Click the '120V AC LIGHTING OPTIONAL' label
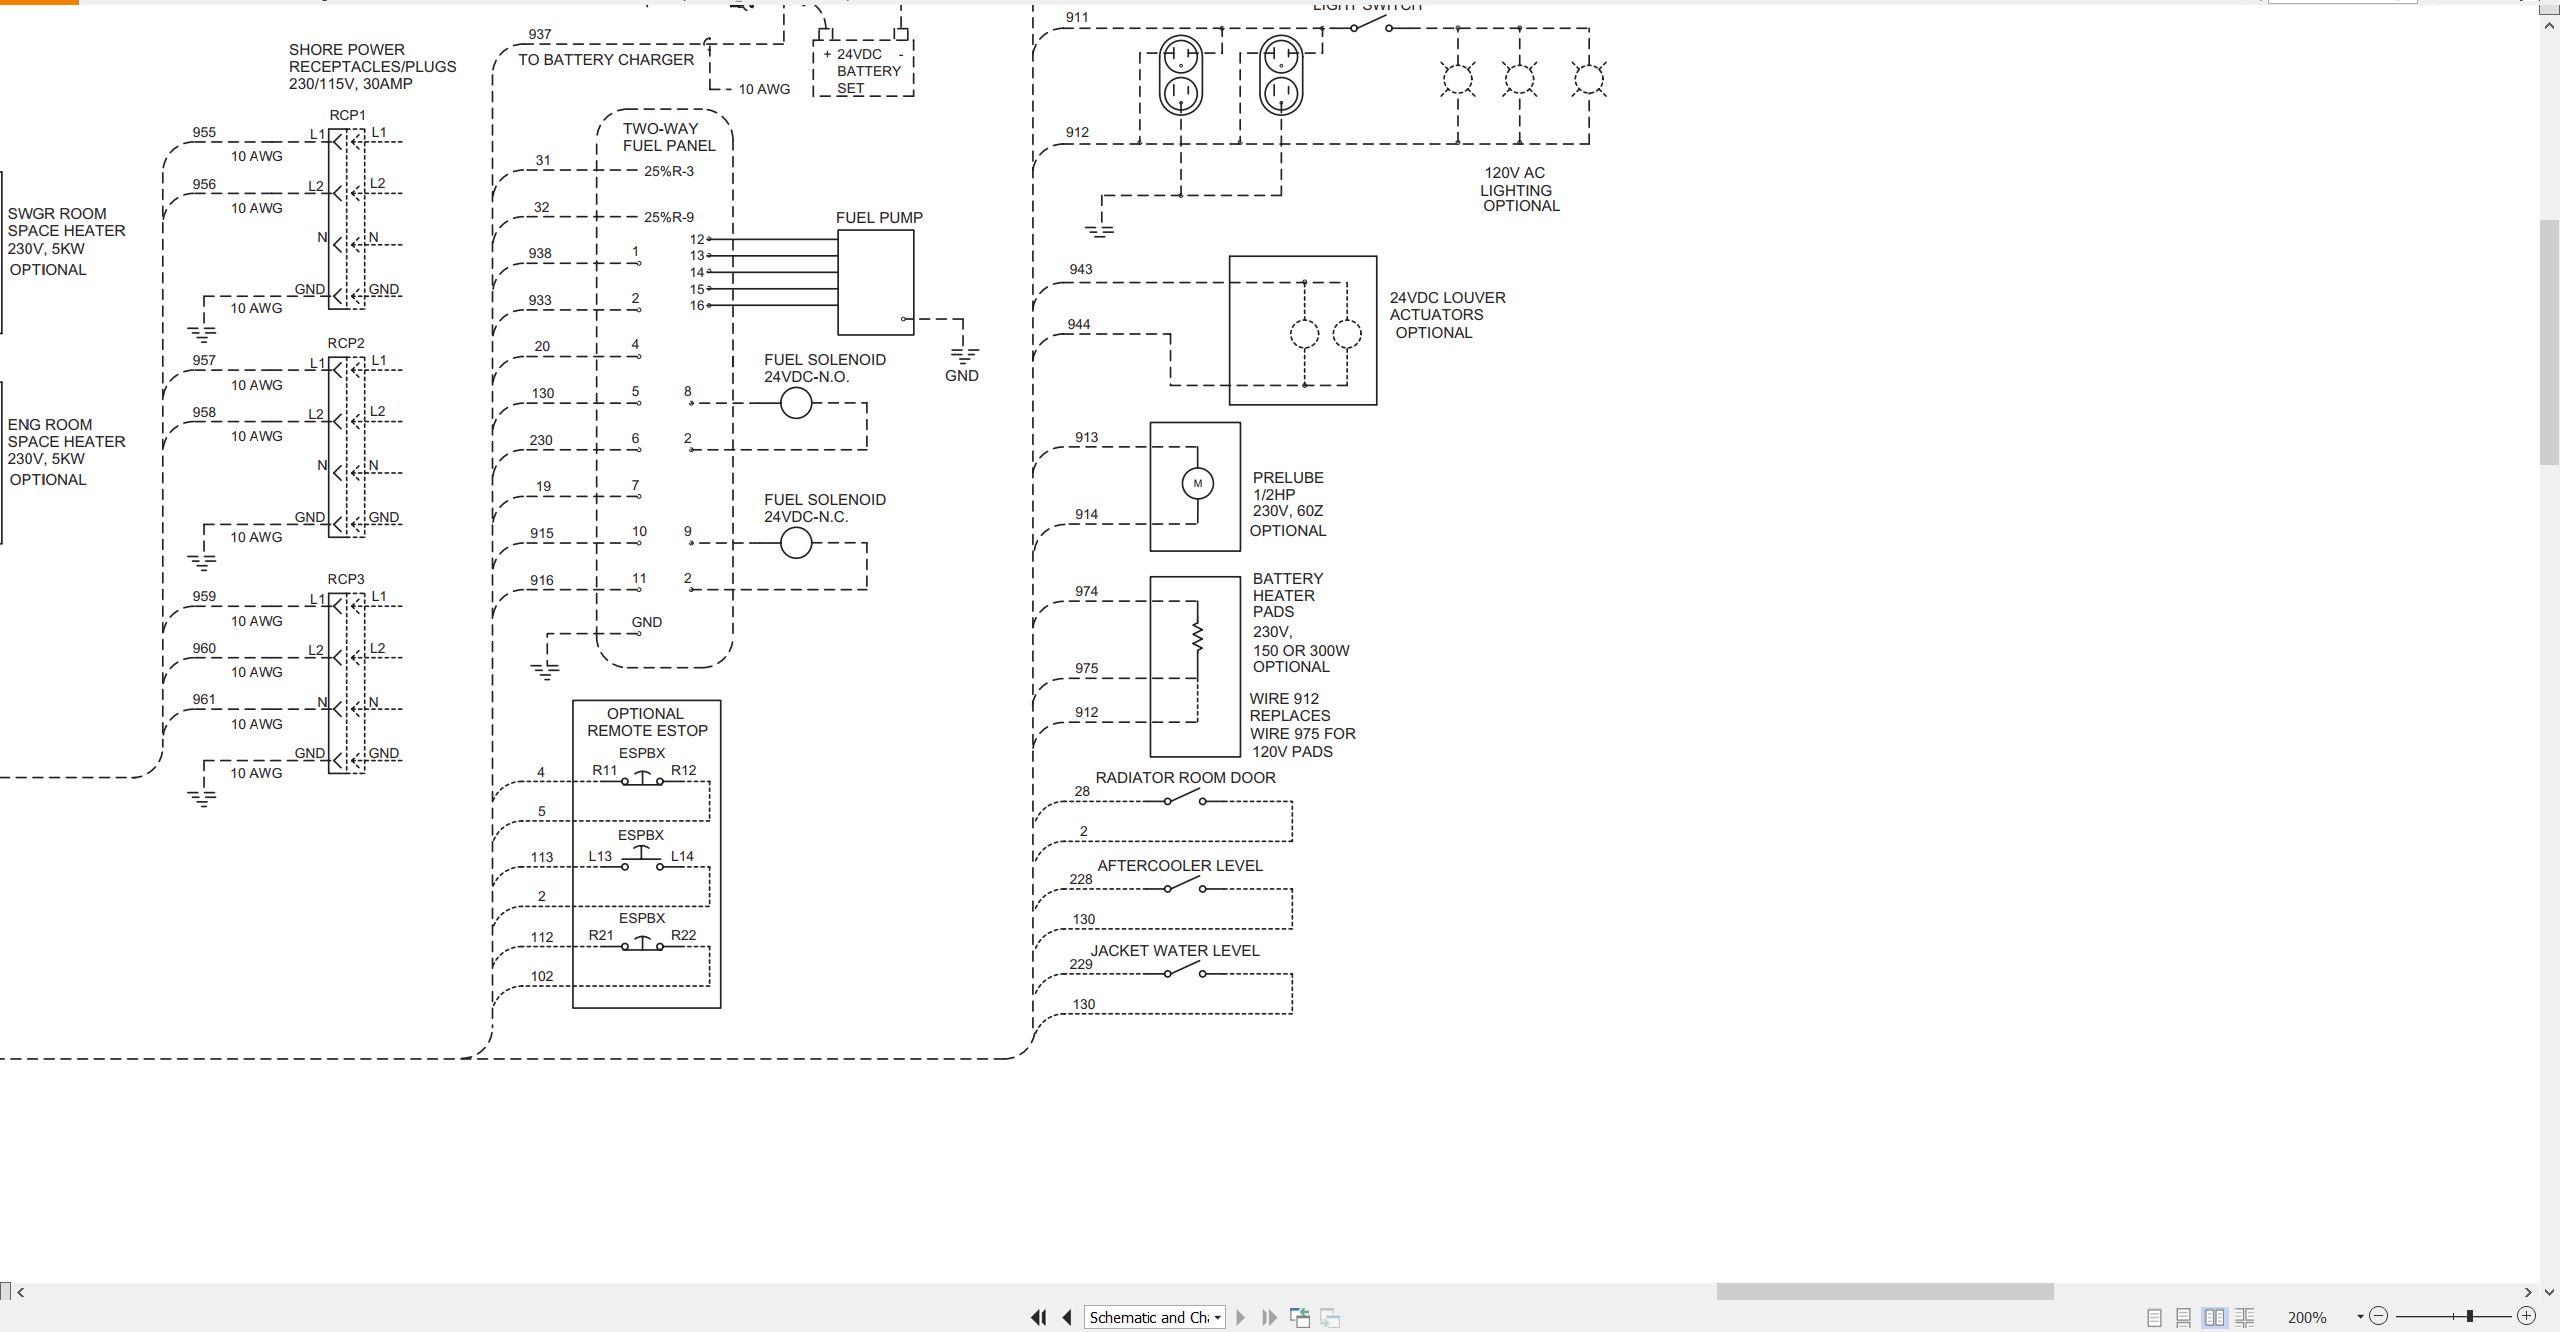 [x=1519, y=189]
